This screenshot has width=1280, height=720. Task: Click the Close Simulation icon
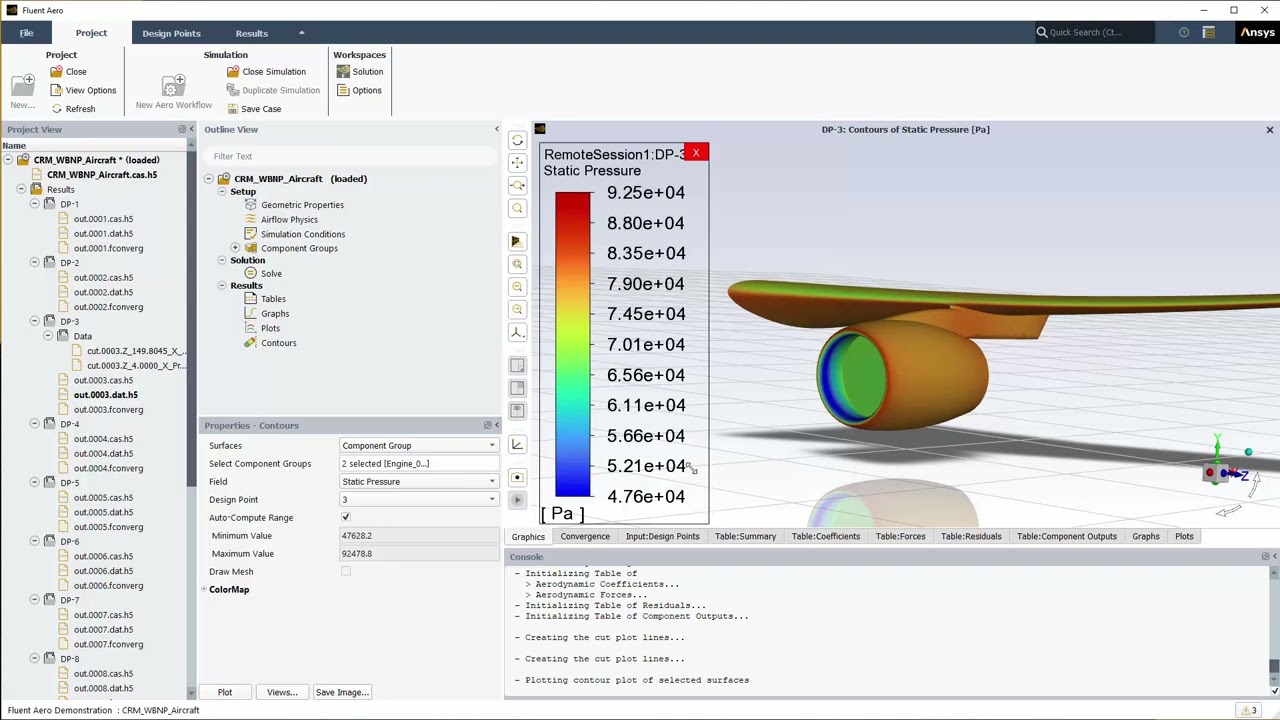(x=233, y=72)
